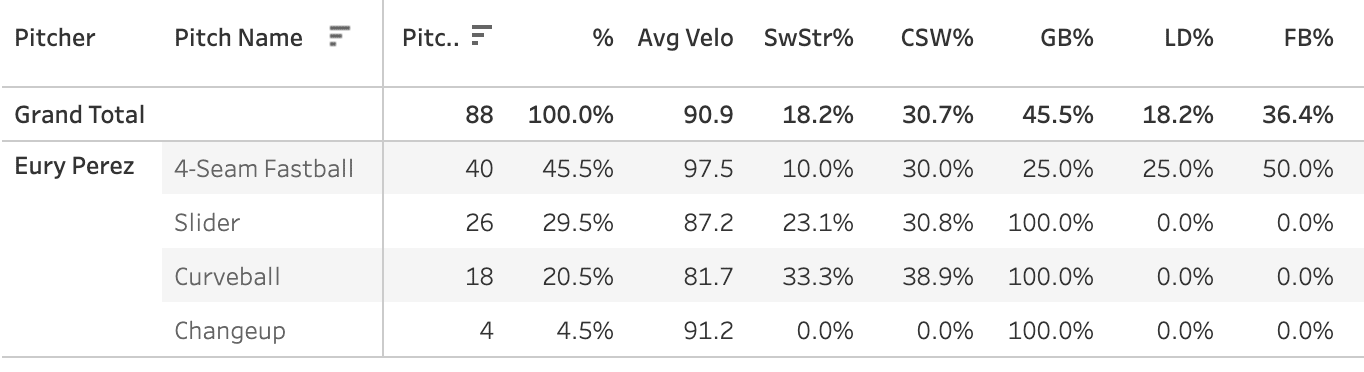Click the FB% column header
The width and height of the screenshot is (1364, 372).
(1307, 39)
